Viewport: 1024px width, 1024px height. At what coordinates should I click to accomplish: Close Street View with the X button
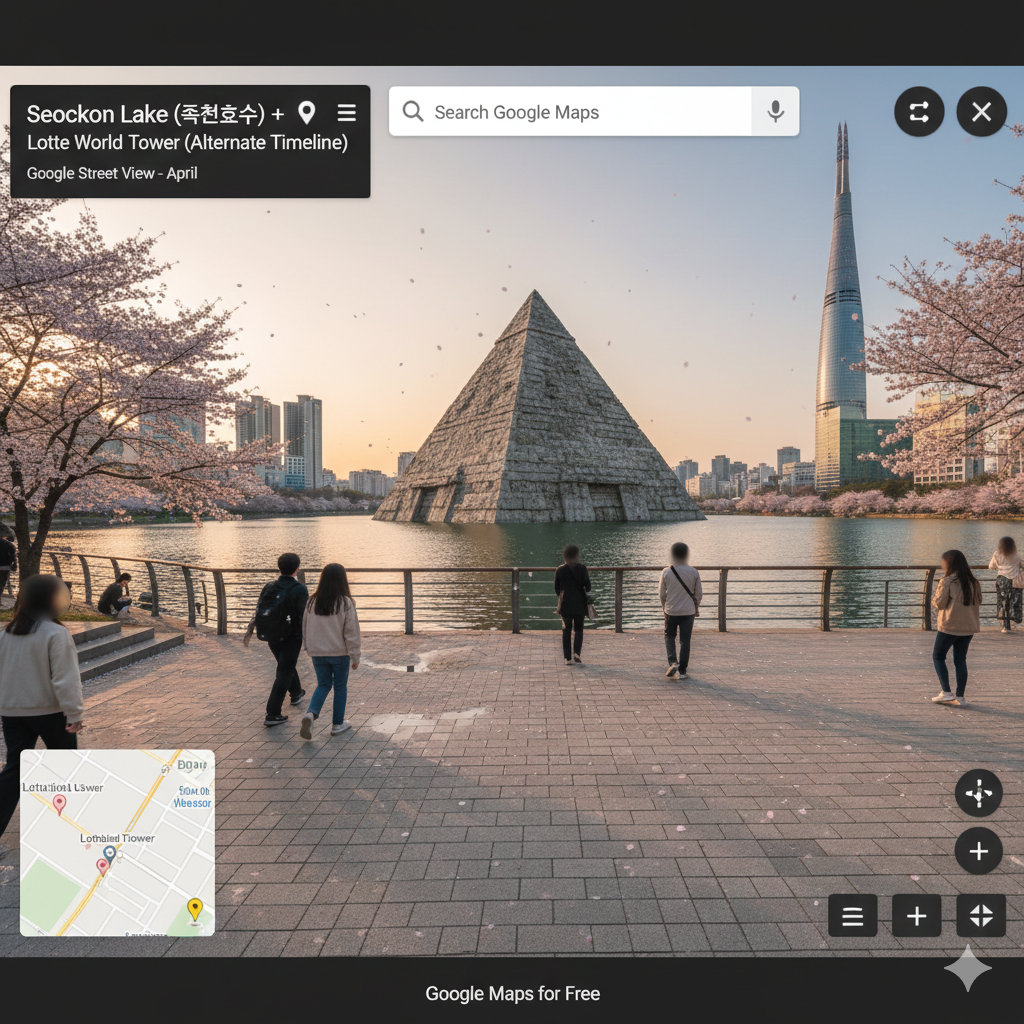pyautogui.click(x=981, y=111)
